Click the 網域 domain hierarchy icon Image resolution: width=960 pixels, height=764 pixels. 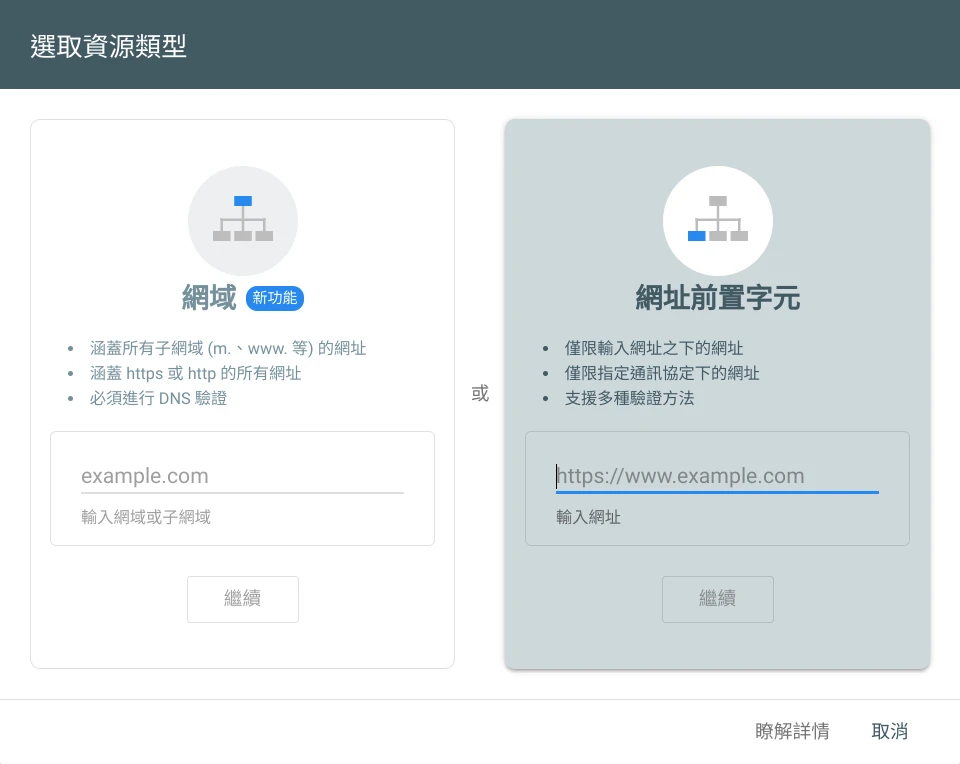click(x=243, y=221)
